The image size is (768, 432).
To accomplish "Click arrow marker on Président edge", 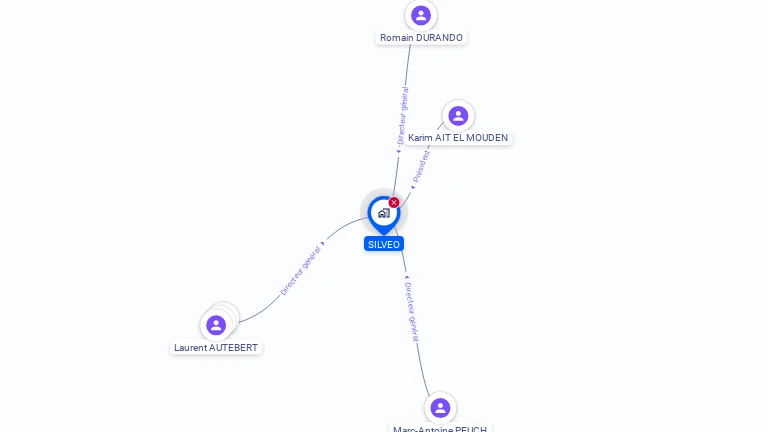I will tap(413, 188).
